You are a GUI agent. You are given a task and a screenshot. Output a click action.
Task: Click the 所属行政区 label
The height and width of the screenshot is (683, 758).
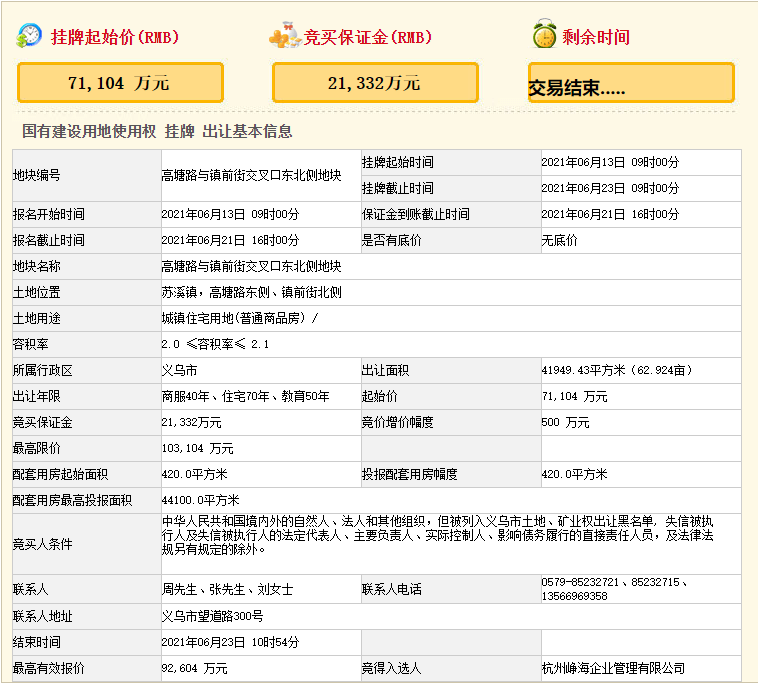coord(43,371)
